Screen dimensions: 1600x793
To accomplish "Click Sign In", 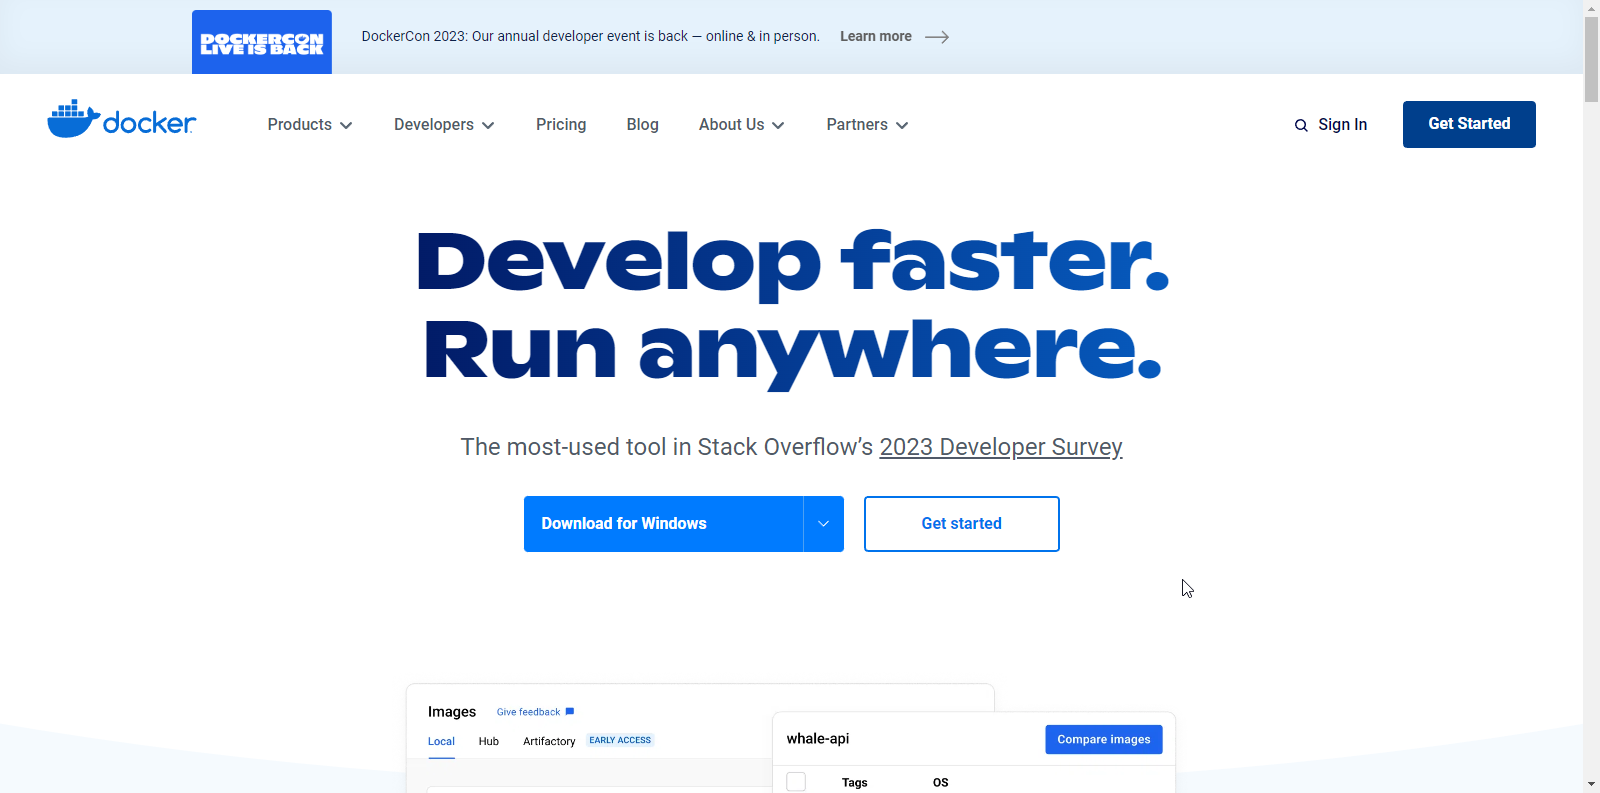I will pyautogui.click(x=1342, y=125).
